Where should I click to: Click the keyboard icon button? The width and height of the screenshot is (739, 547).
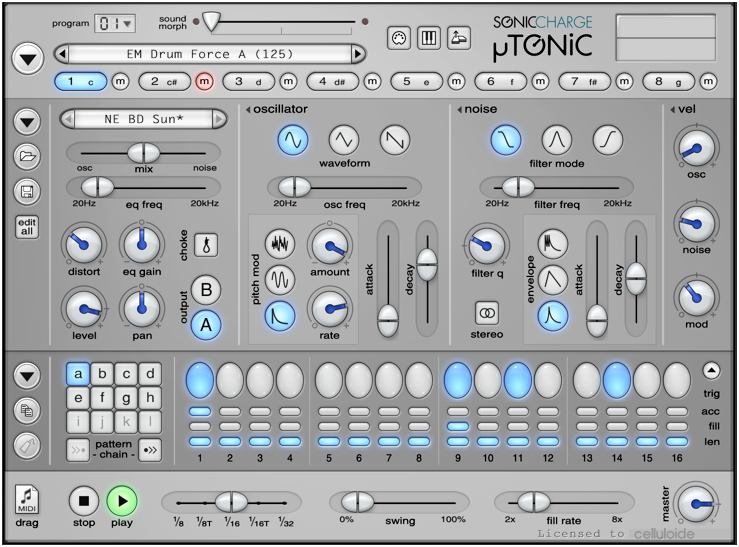pos(429,38)
